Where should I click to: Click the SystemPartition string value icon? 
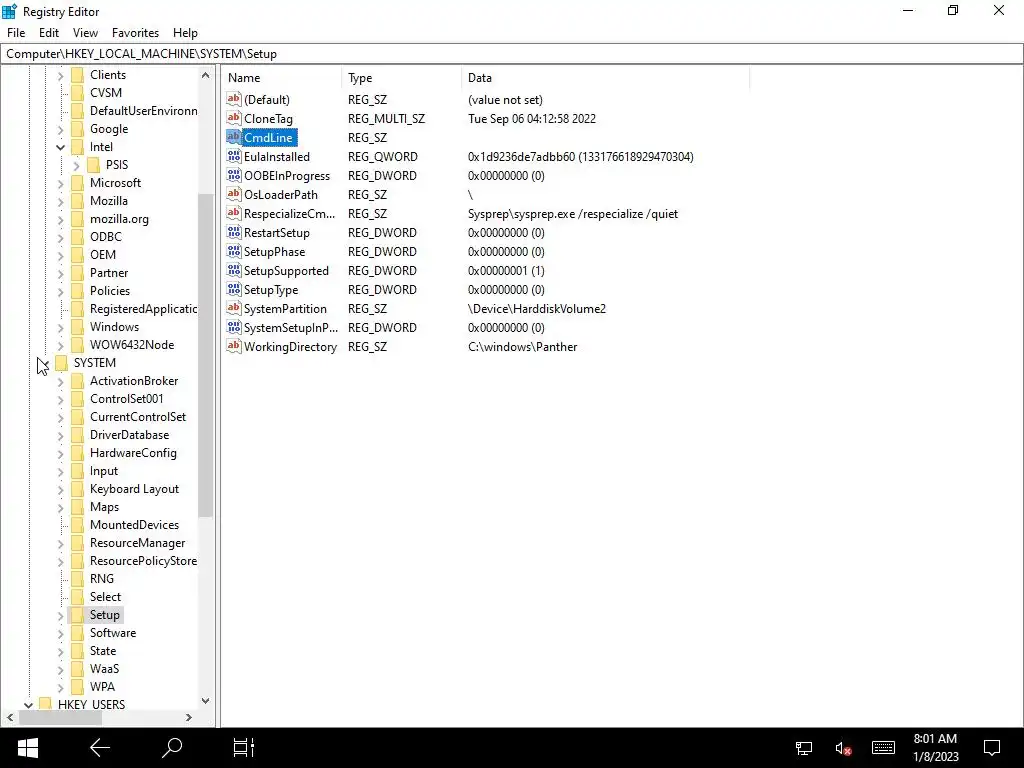coord(234,308)
